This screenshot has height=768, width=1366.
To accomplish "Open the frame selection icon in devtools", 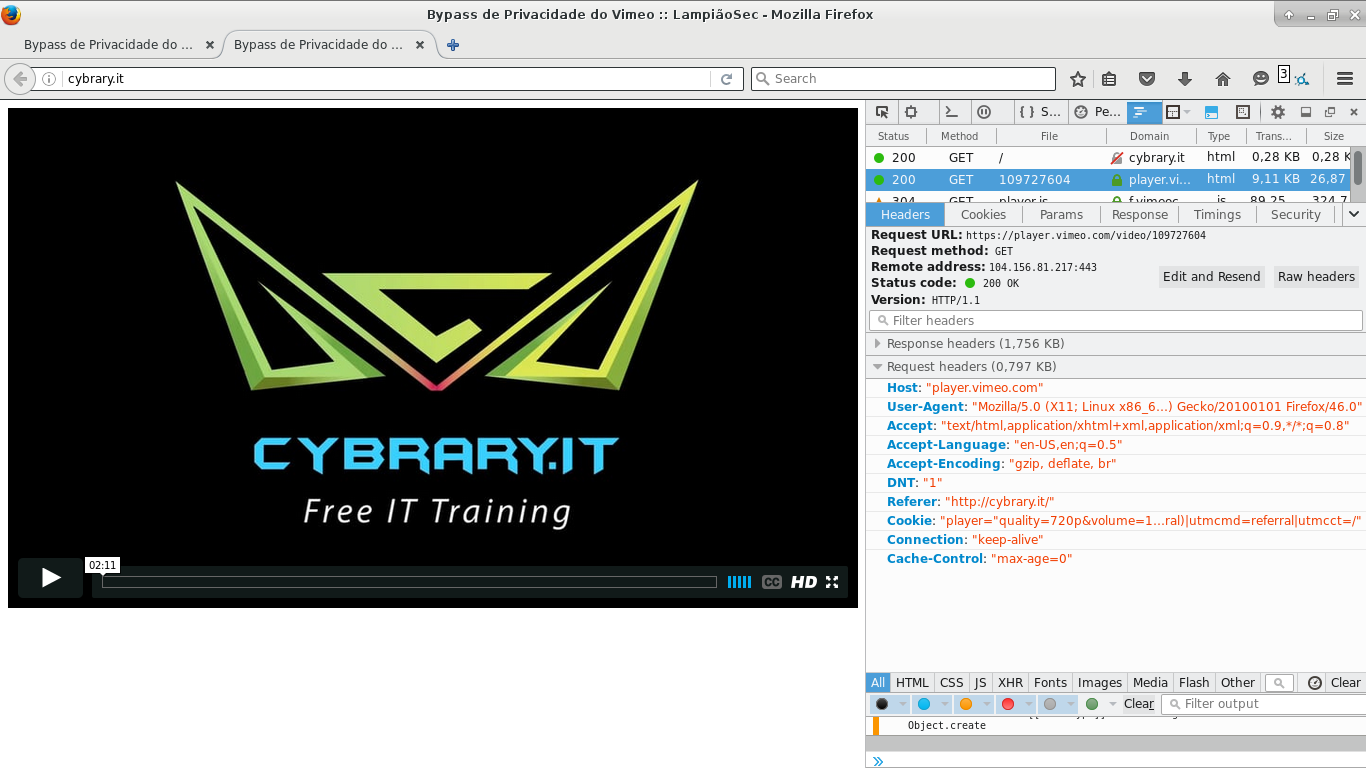I will coord(1173,112).
